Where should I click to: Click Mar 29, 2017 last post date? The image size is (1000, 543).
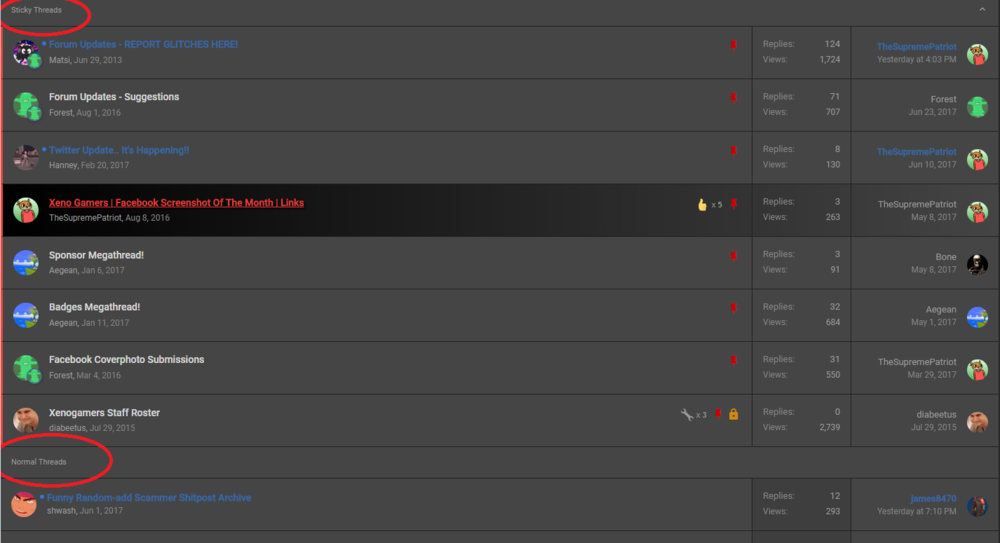[x=932, y=375]
